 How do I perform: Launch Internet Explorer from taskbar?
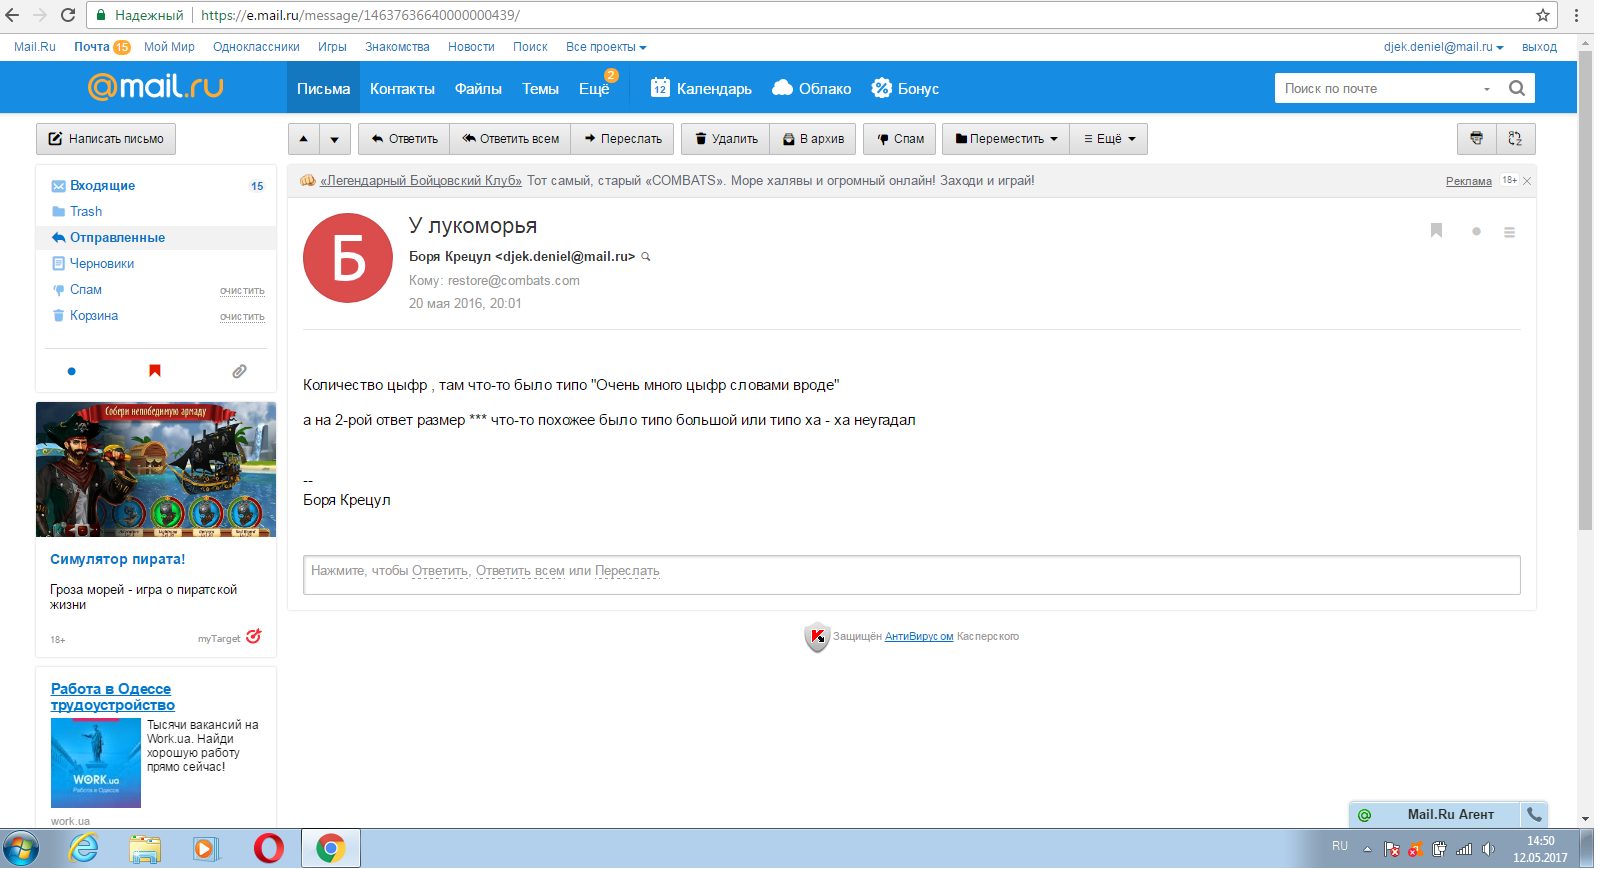click(x=84, y=849)
